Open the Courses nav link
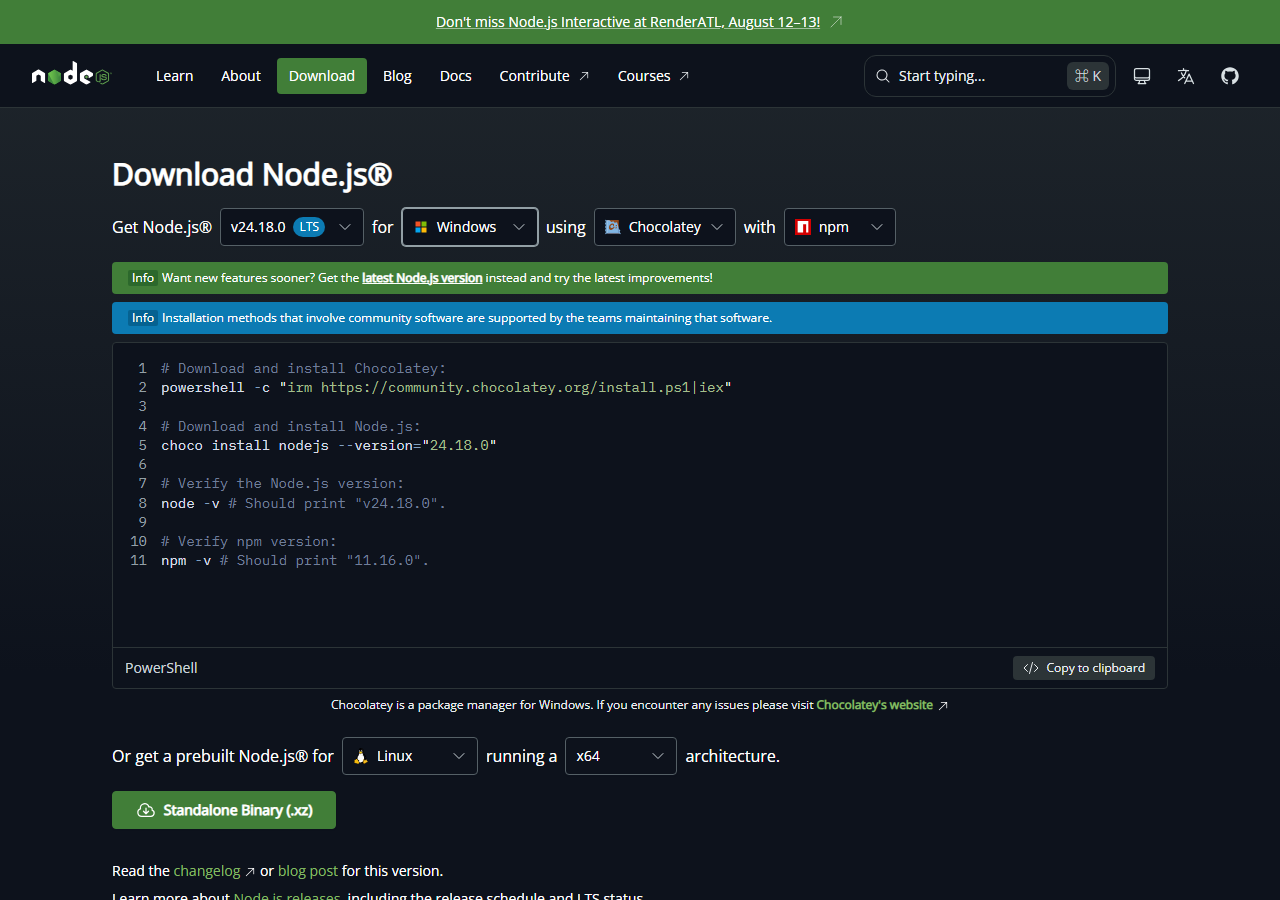The width and height of the screenshot is (1280, 900). point(654,76)
